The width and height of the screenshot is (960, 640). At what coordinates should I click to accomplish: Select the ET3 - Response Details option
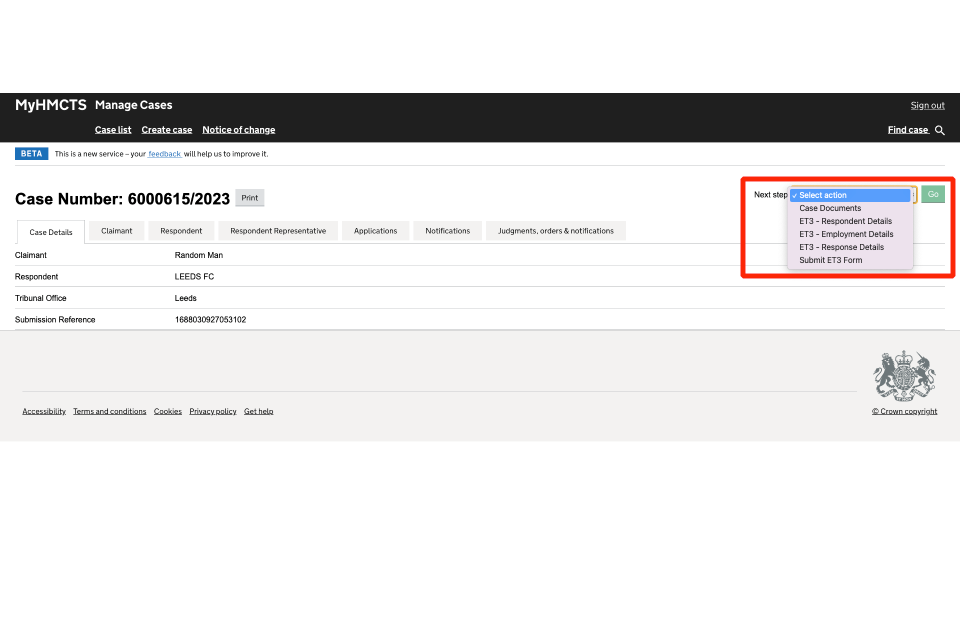[841, 247]
